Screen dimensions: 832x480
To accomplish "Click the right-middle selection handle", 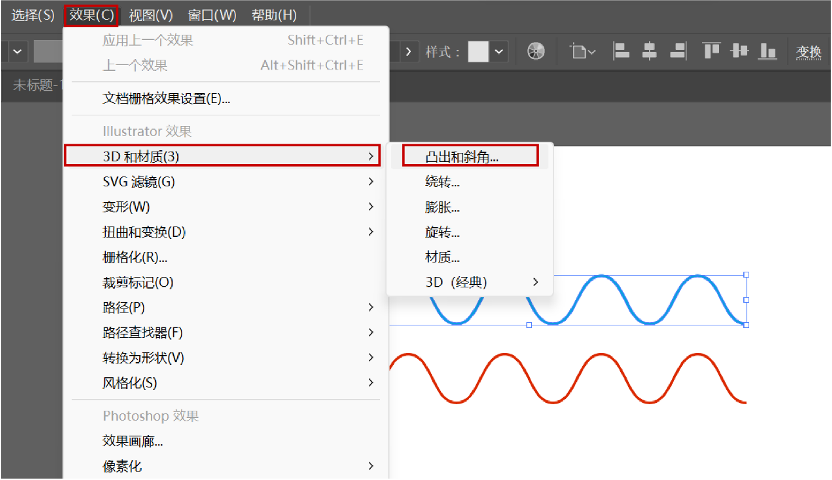I will click(x=746, y=300).
